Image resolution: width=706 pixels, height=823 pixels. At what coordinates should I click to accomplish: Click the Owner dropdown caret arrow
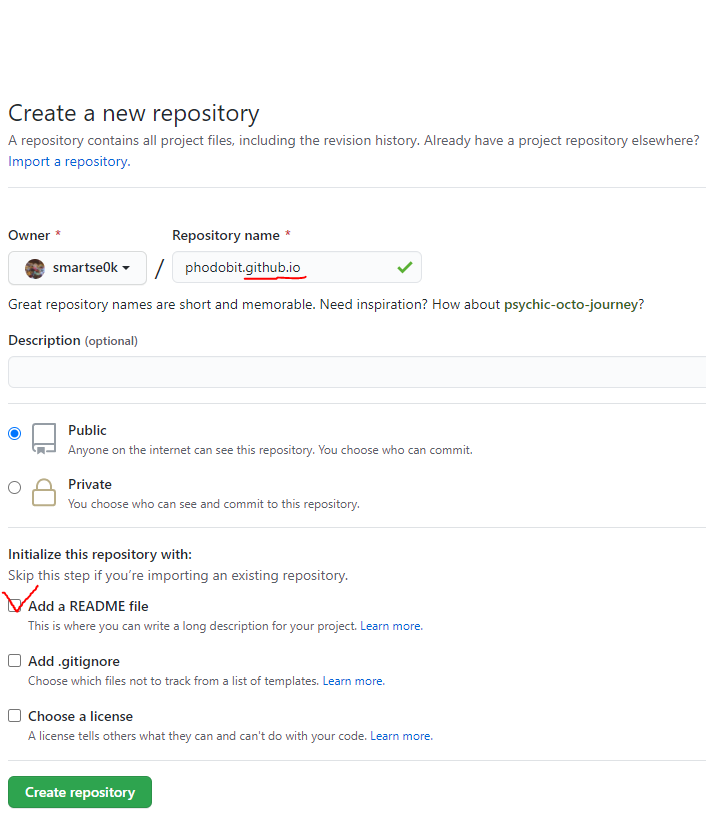[126, 268]
